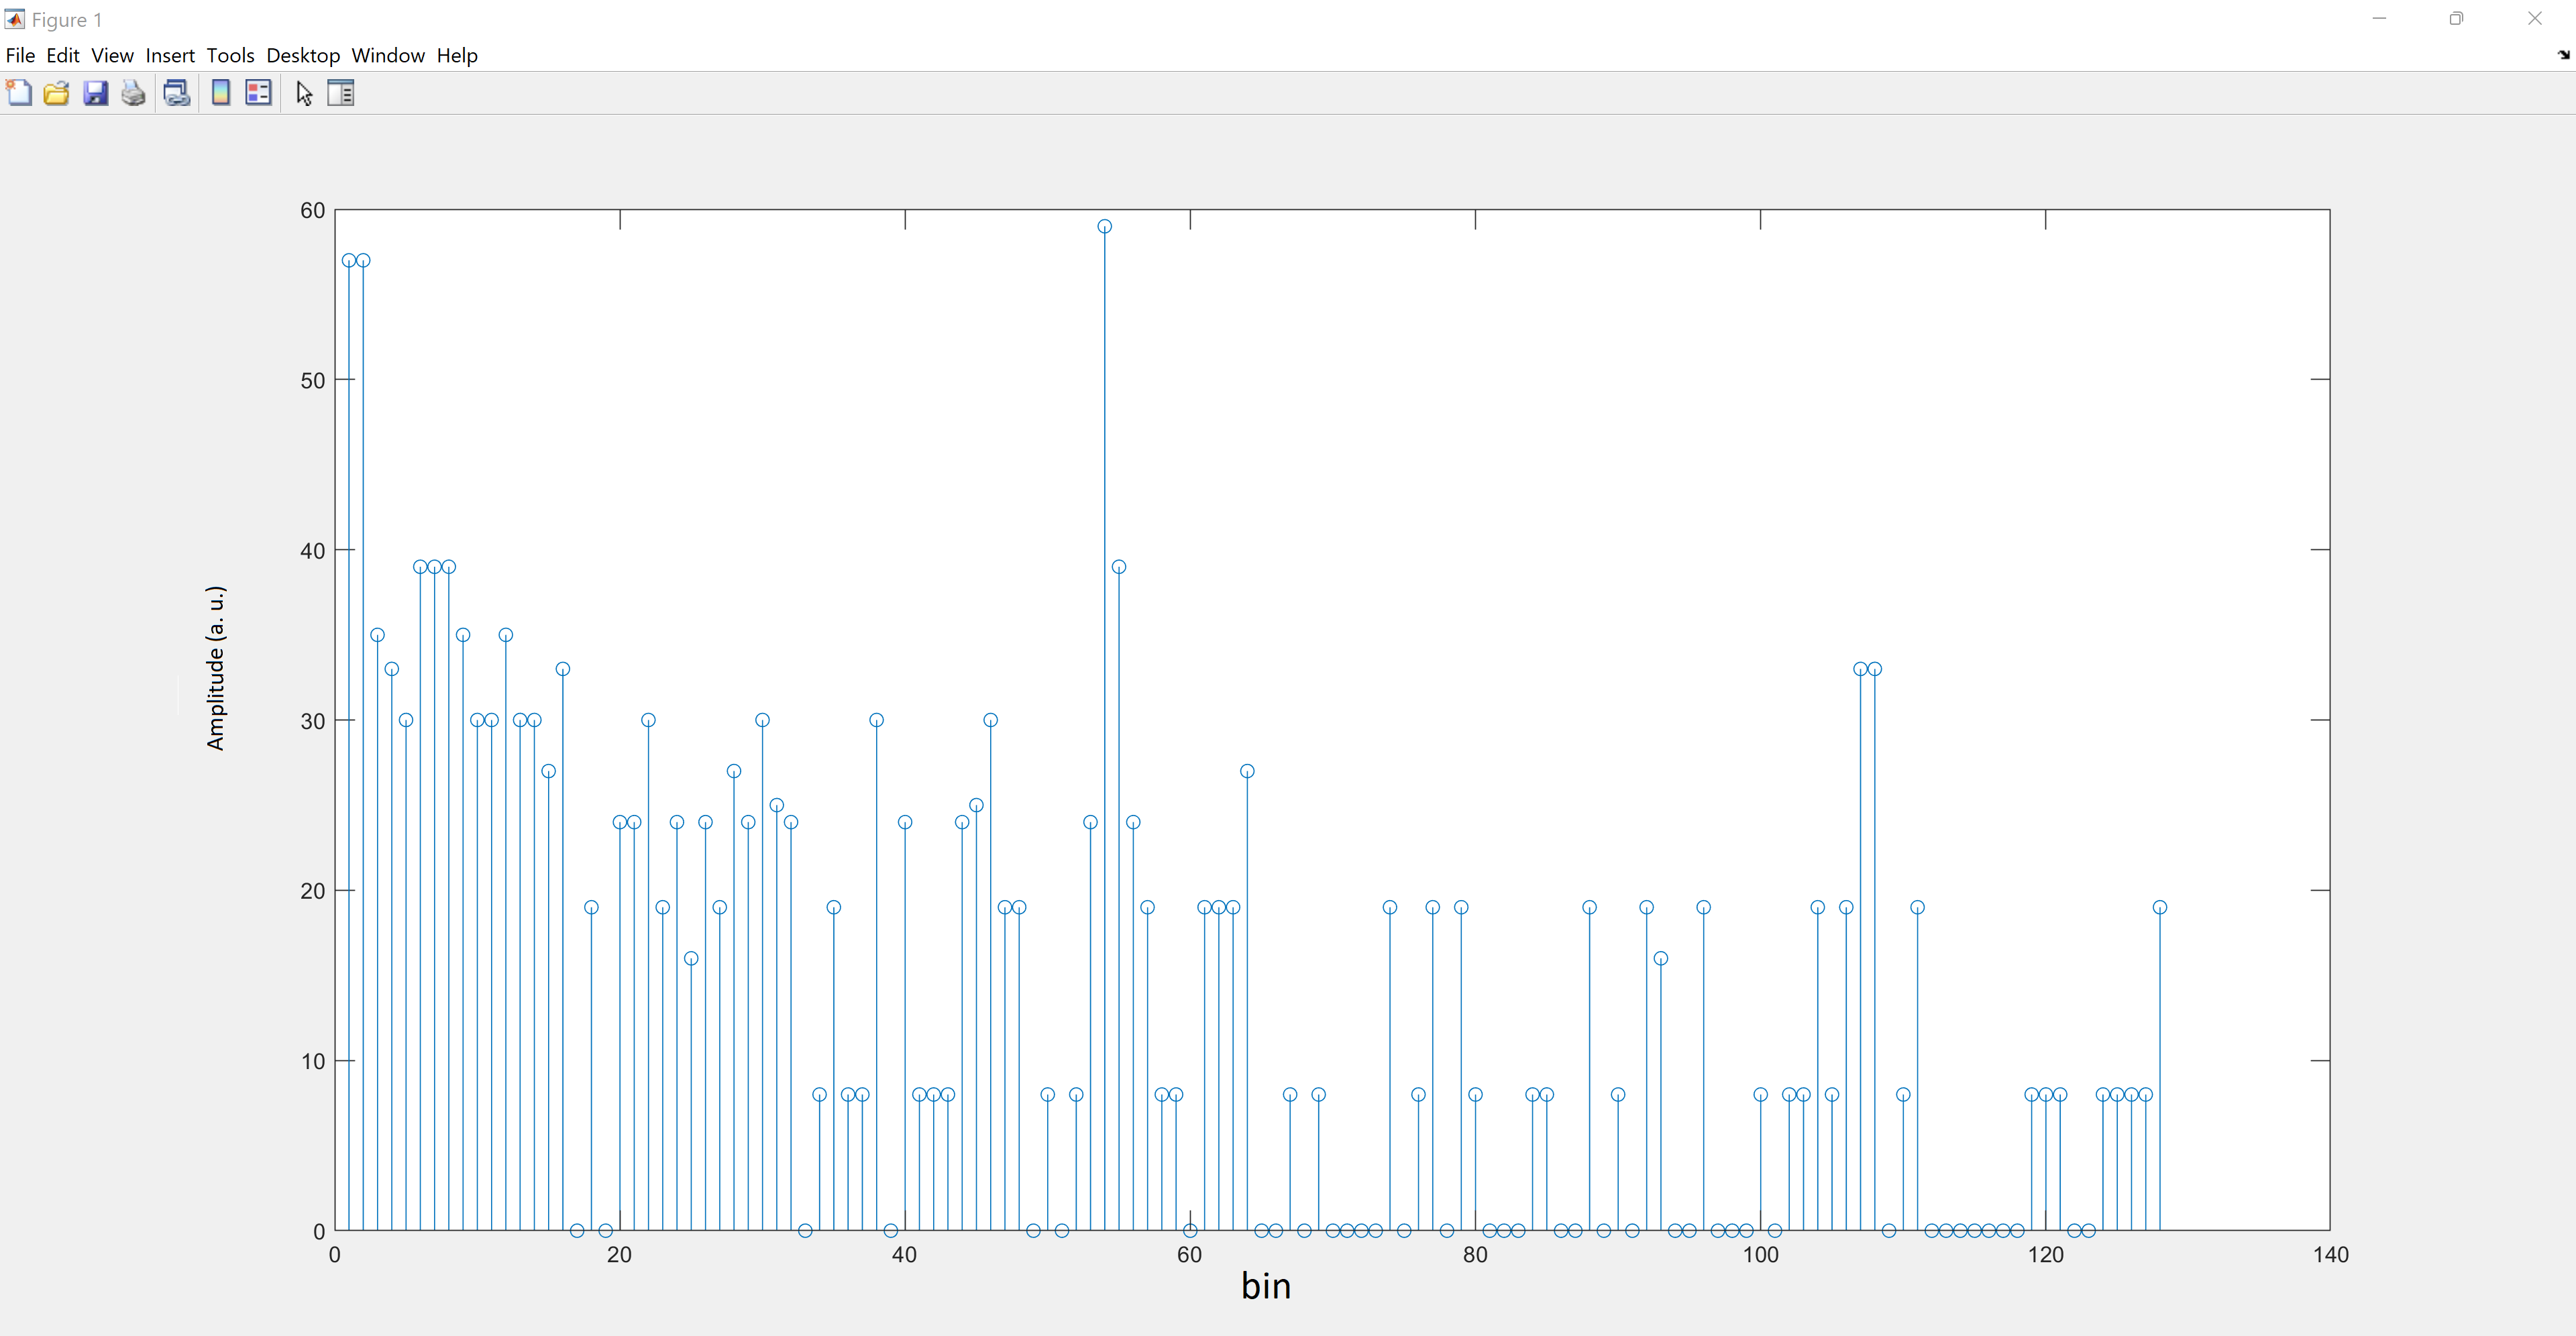Image resolution: width=2576 pixels, height=1336 pixels.
Task: Open the Desktop menu
Action: pyautogui.click(x=303, y=56)
